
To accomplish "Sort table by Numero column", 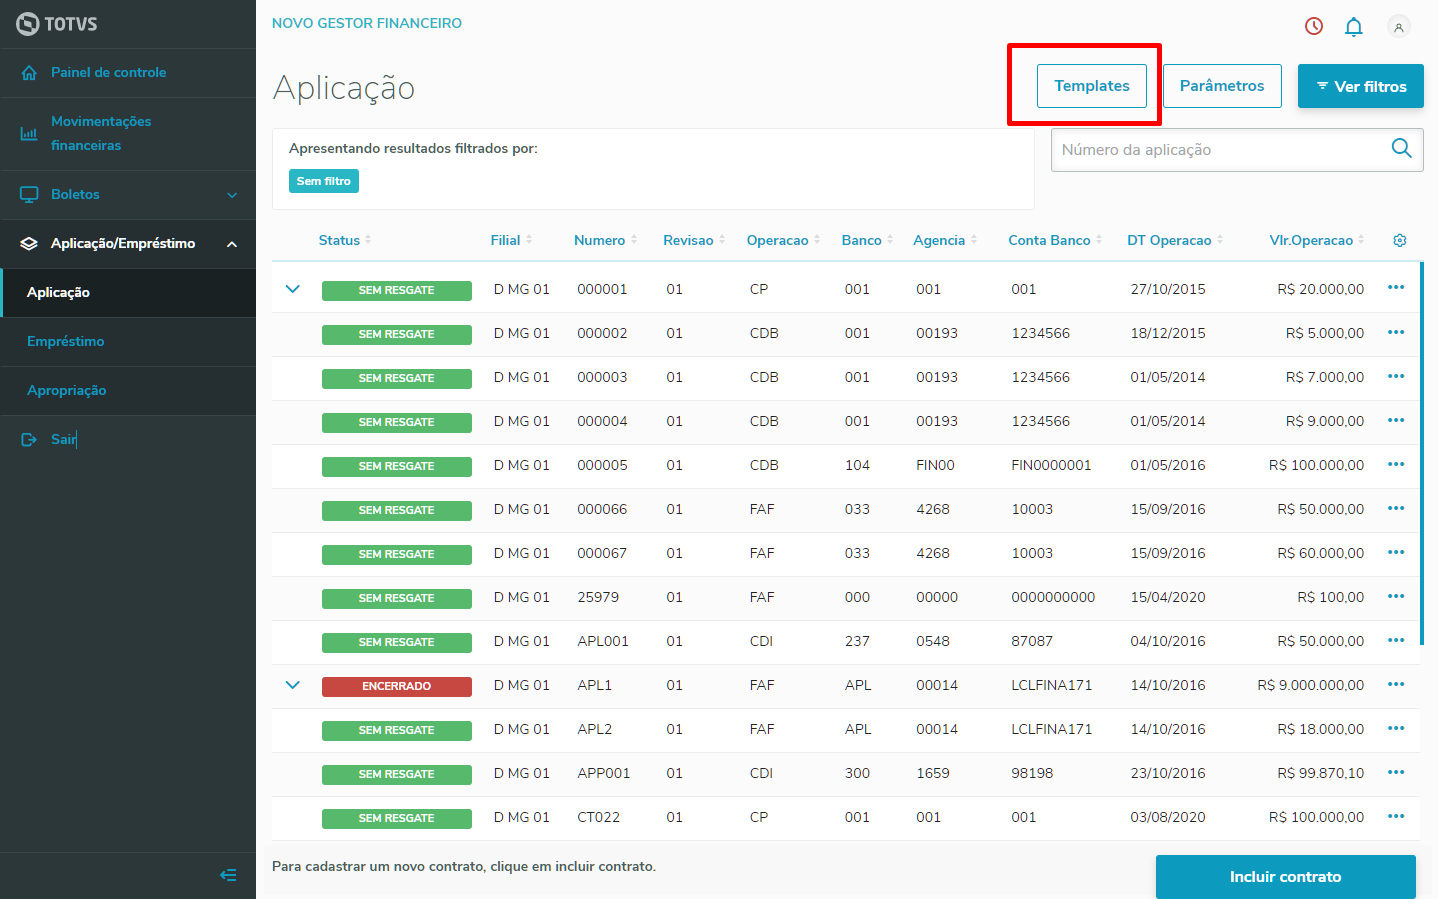I will click(x=605, y=240).
